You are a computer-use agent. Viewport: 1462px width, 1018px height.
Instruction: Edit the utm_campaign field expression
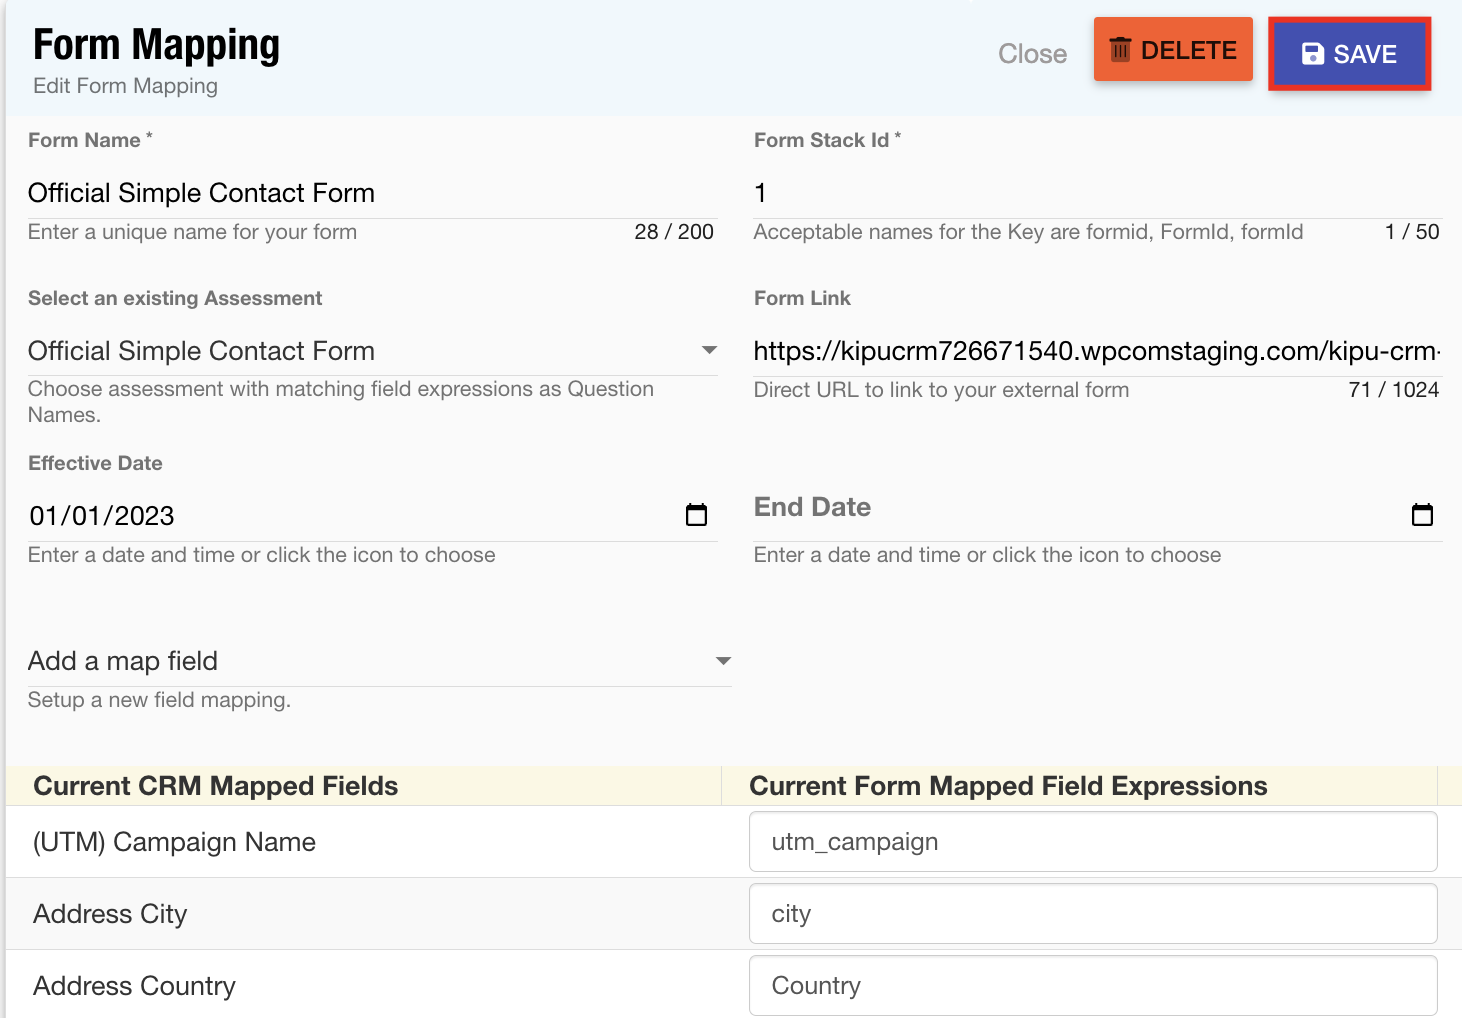pos(1092,842)
